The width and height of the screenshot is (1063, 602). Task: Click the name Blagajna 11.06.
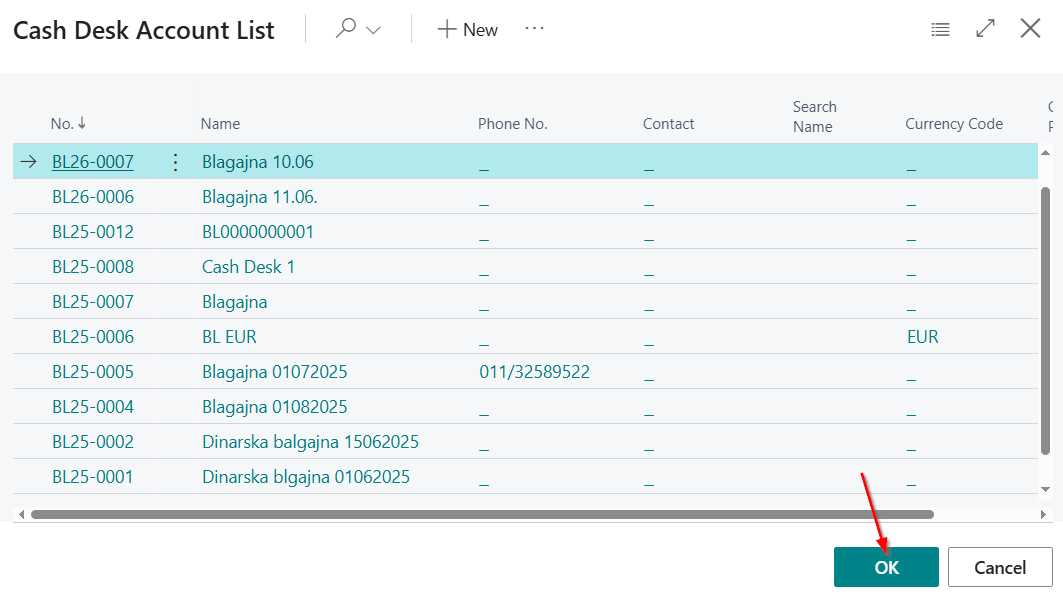(x=260, y=197)
